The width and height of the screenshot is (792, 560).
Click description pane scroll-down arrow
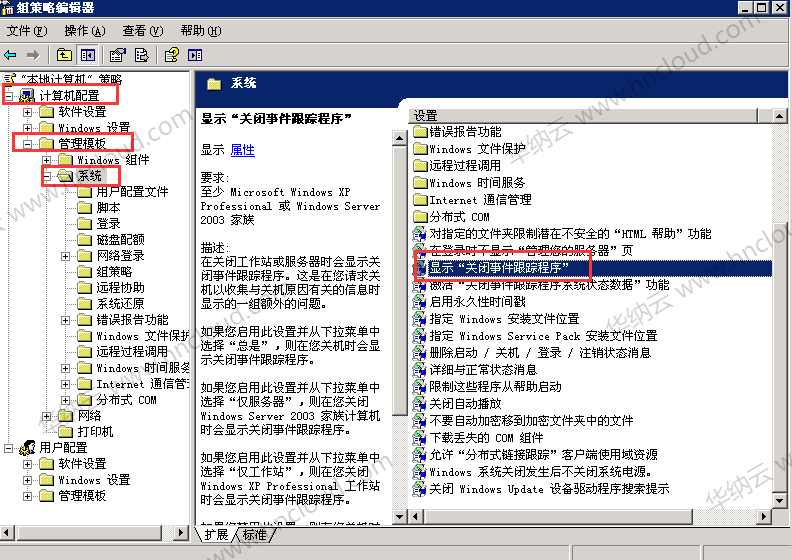pos(400,517)
